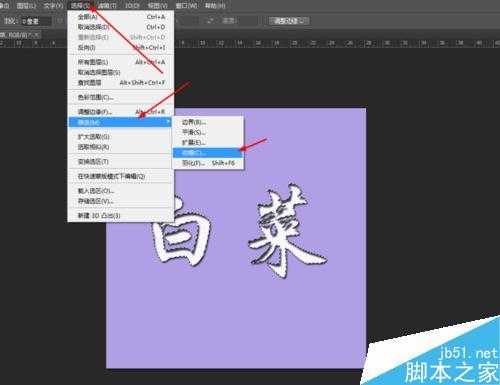Activate the document tab below the options bar
The width and height of the screenshot is (500, 385).
point(20,35)
